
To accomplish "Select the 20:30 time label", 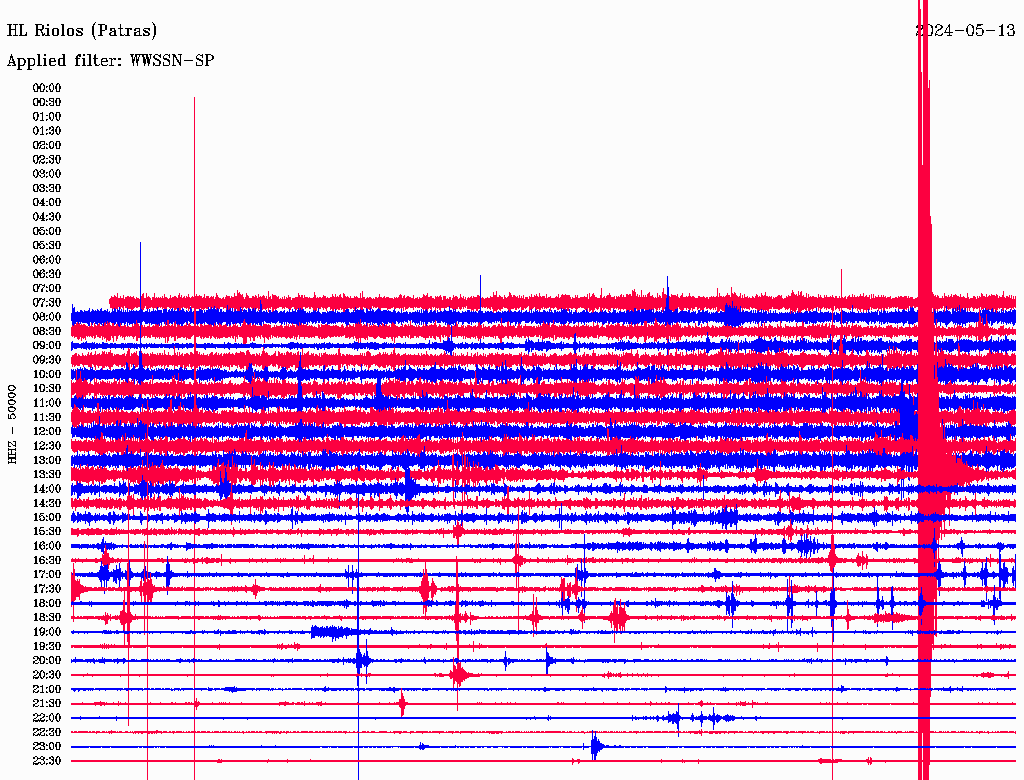I will pyautogui.click(x=47, y=675).
